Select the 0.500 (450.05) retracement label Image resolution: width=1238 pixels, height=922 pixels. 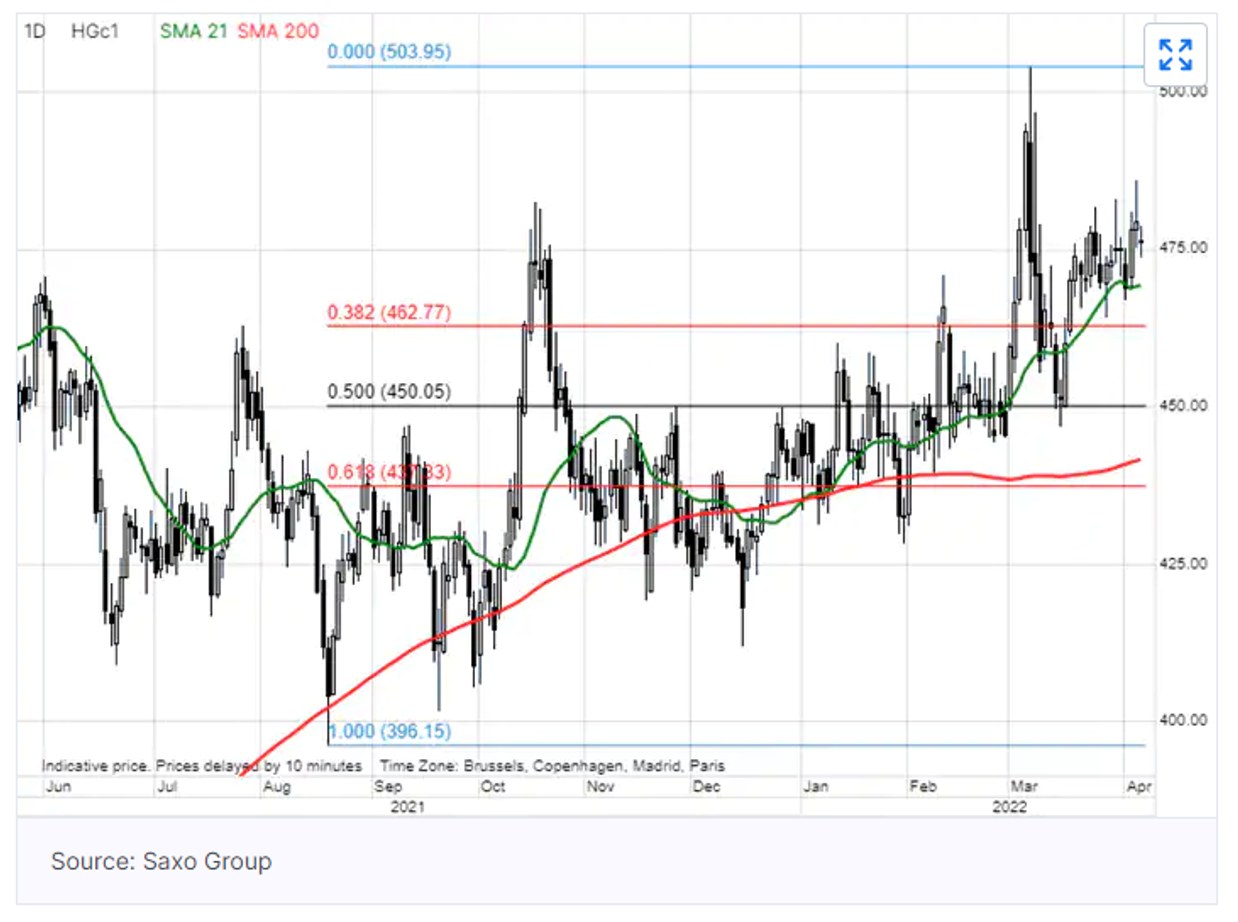pos(389,393)
